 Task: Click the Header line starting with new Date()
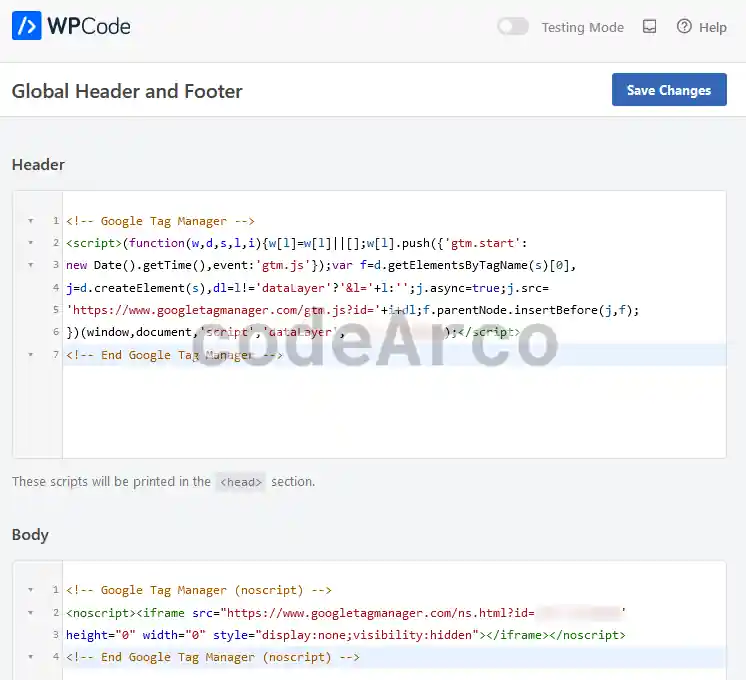(x=321, y=265)
